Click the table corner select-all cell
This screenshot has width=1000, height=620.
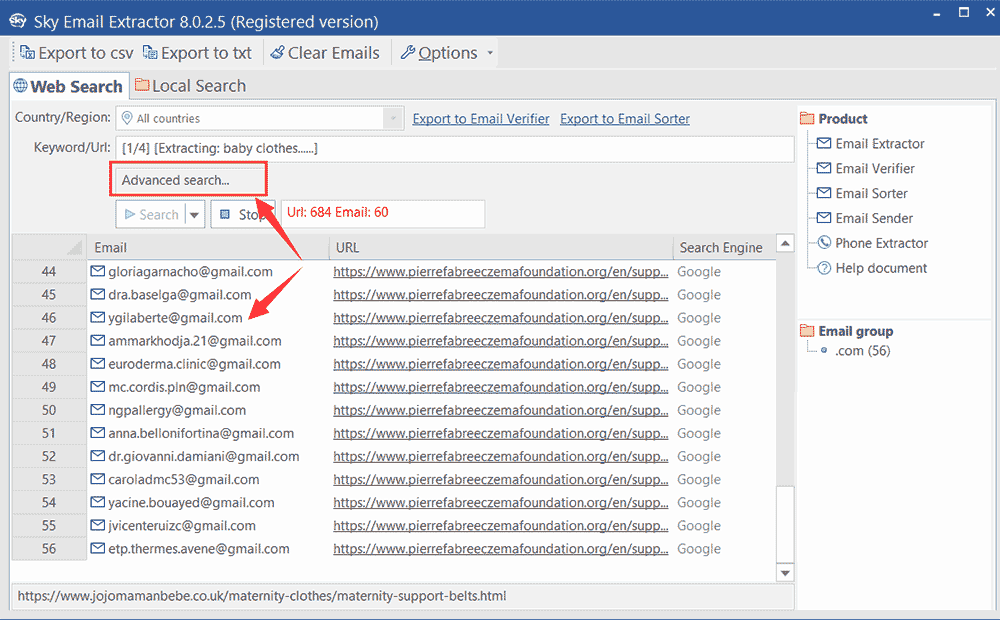pos(49,247)
